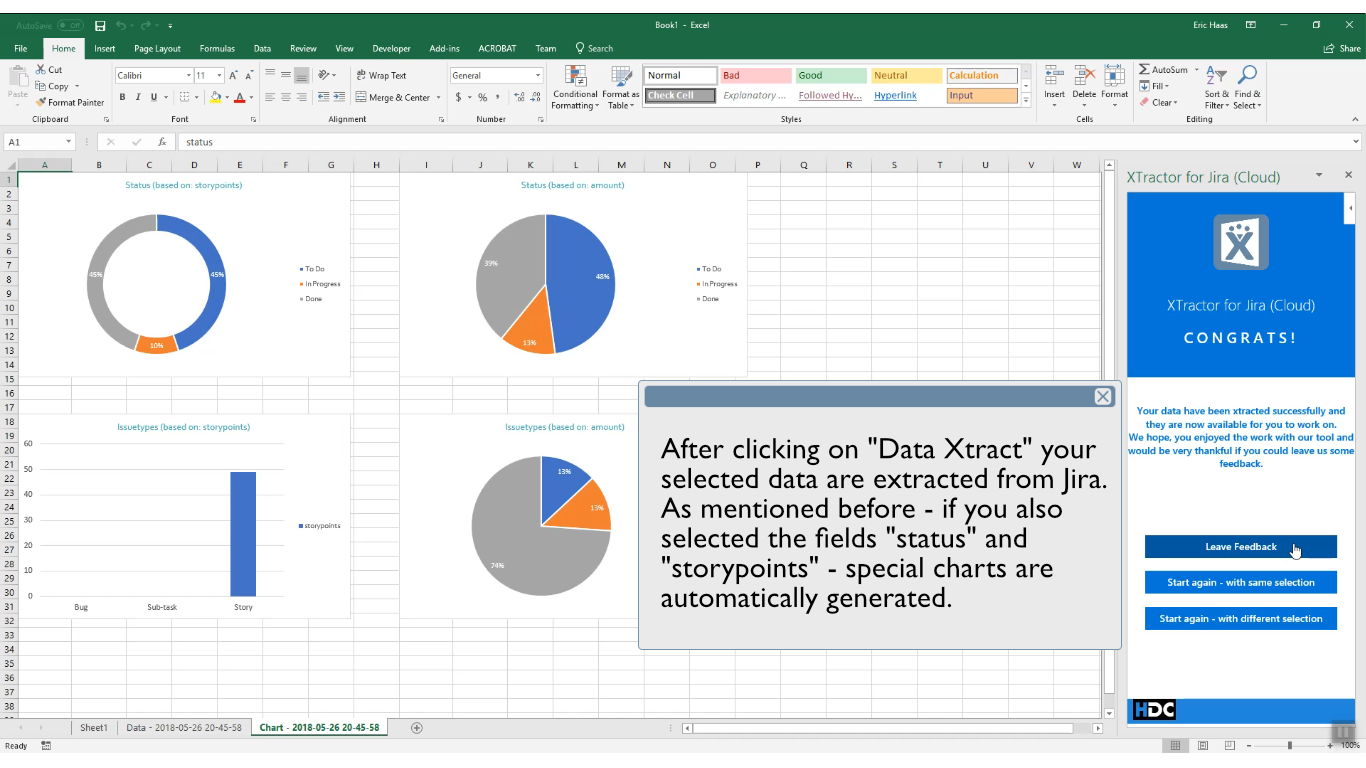This screenshot has height=768, width=1366.
Task: Search using Tell Me box
Action: (594, 48)
